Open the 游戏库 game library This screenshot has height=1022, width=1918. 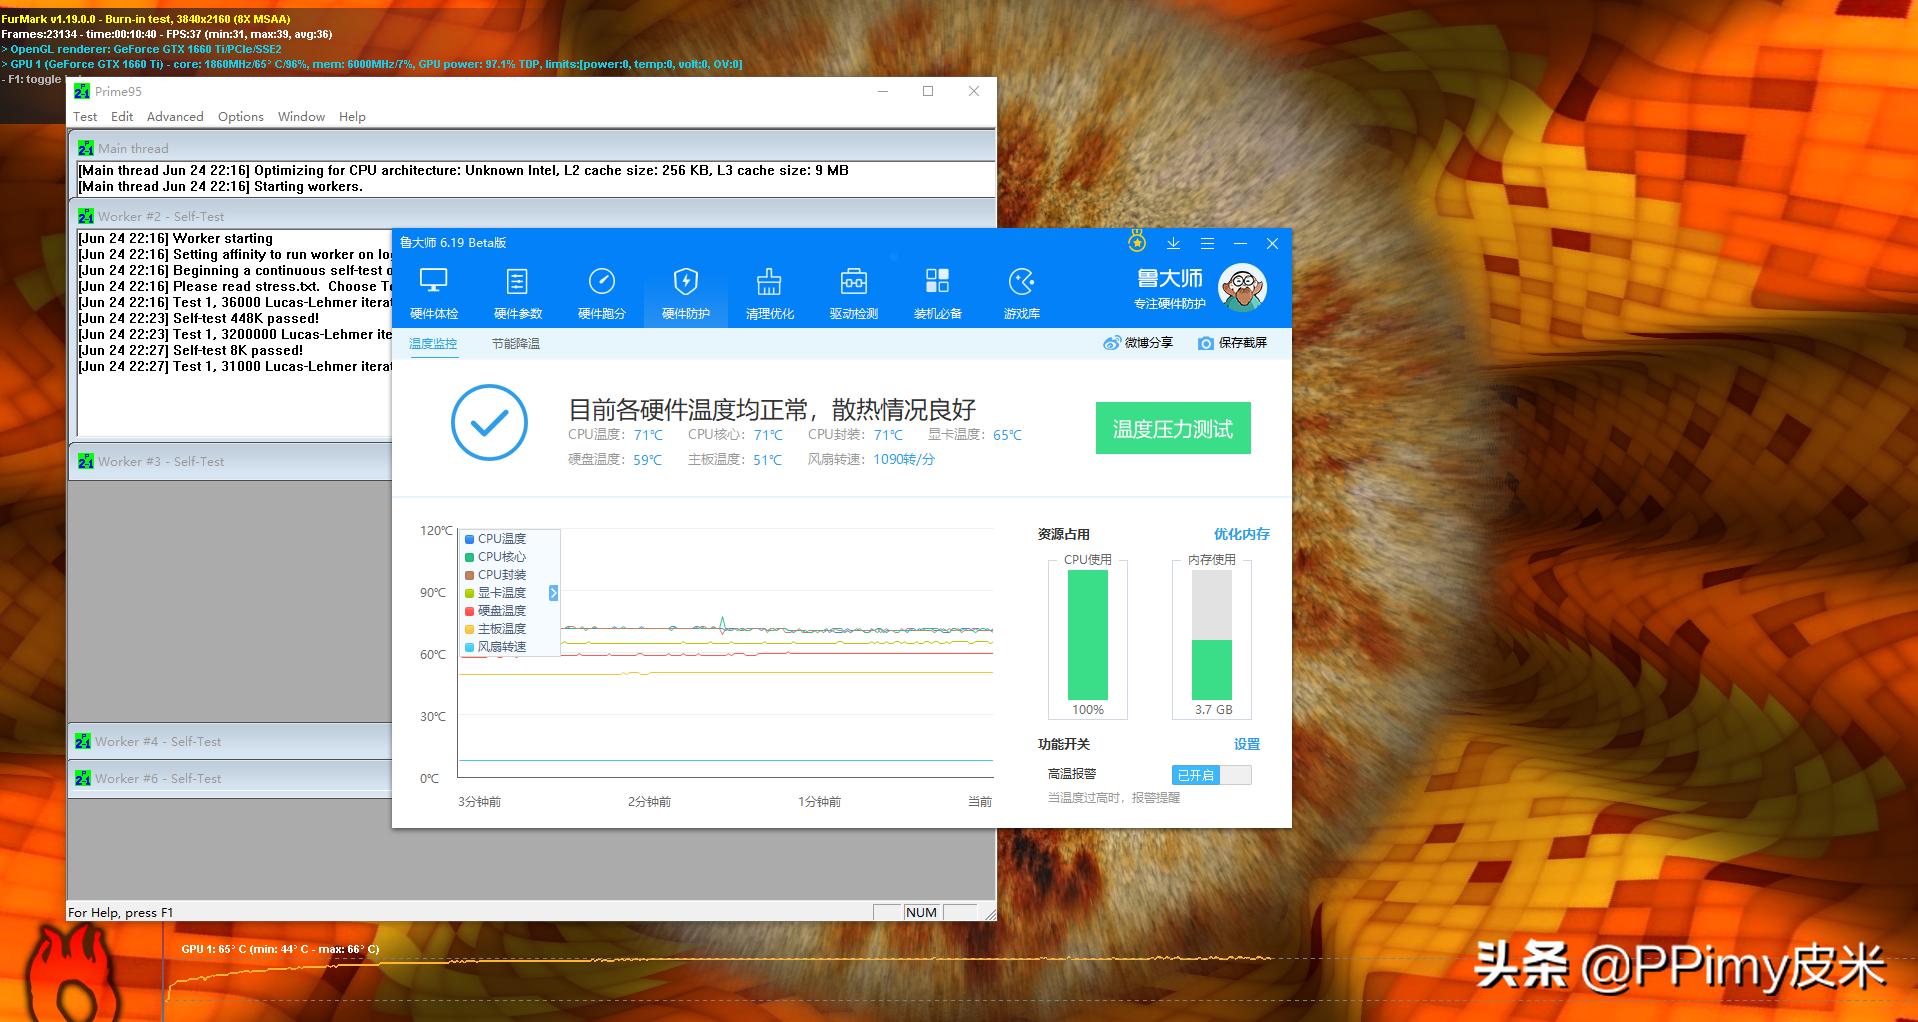point(1021,291)
